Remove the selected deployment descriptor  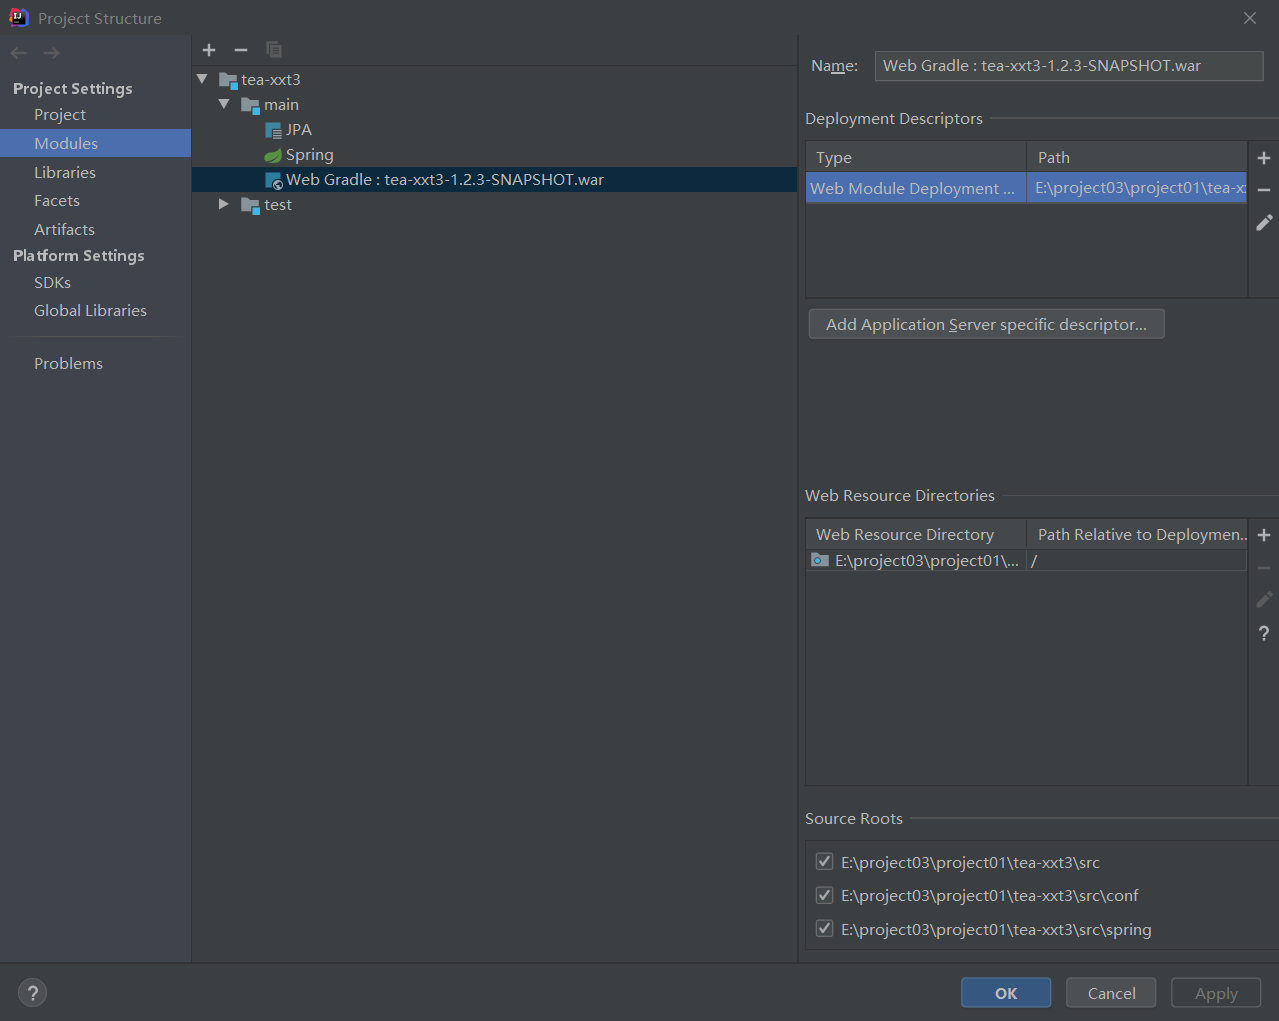(1264, 190)
